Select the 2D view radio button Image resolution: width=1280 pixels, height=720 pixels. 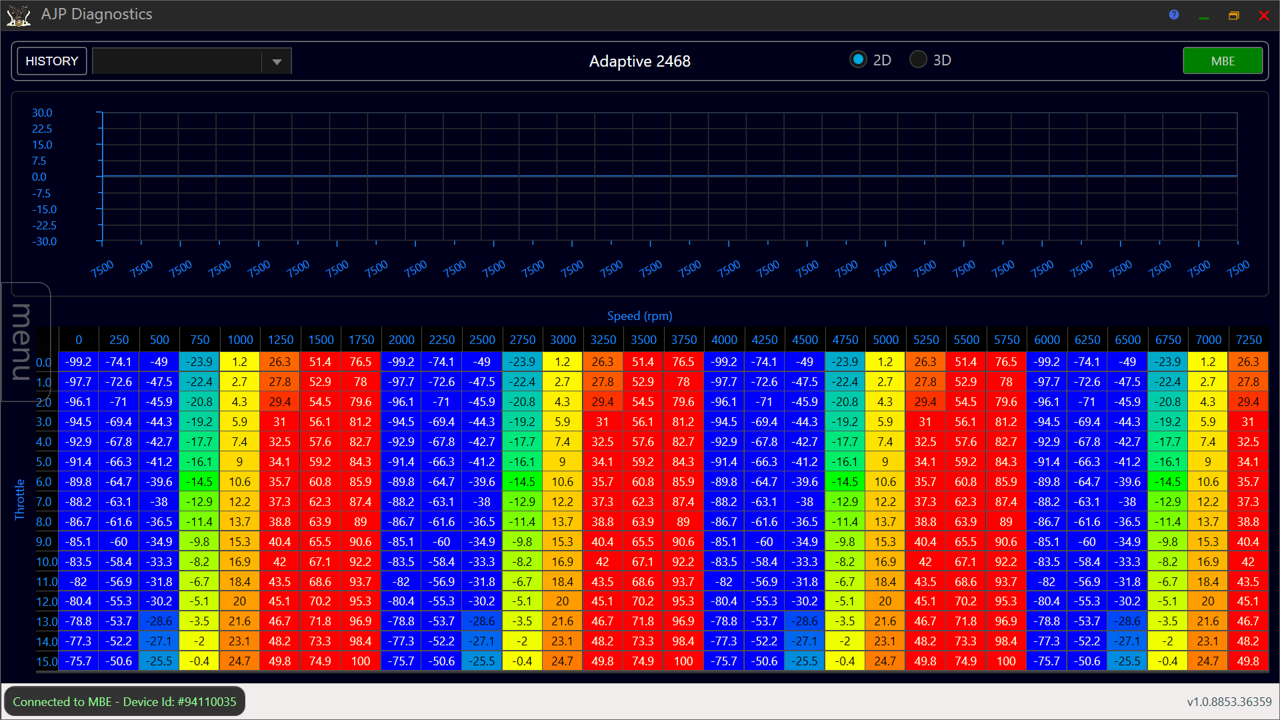858,60
